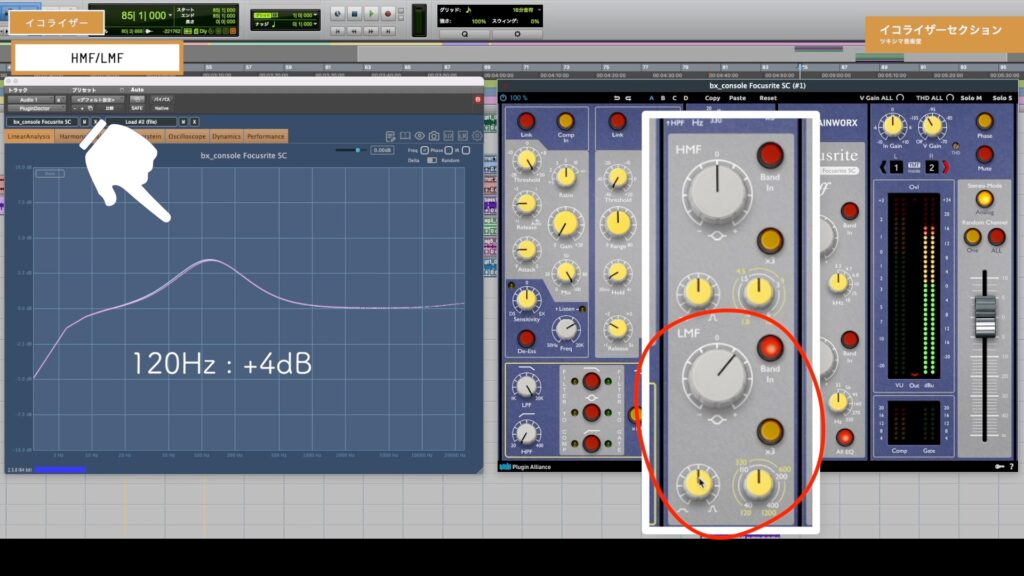
Task: Switch to the Dynamics tab
Action: pyautogui.click(x=227, y=136)
